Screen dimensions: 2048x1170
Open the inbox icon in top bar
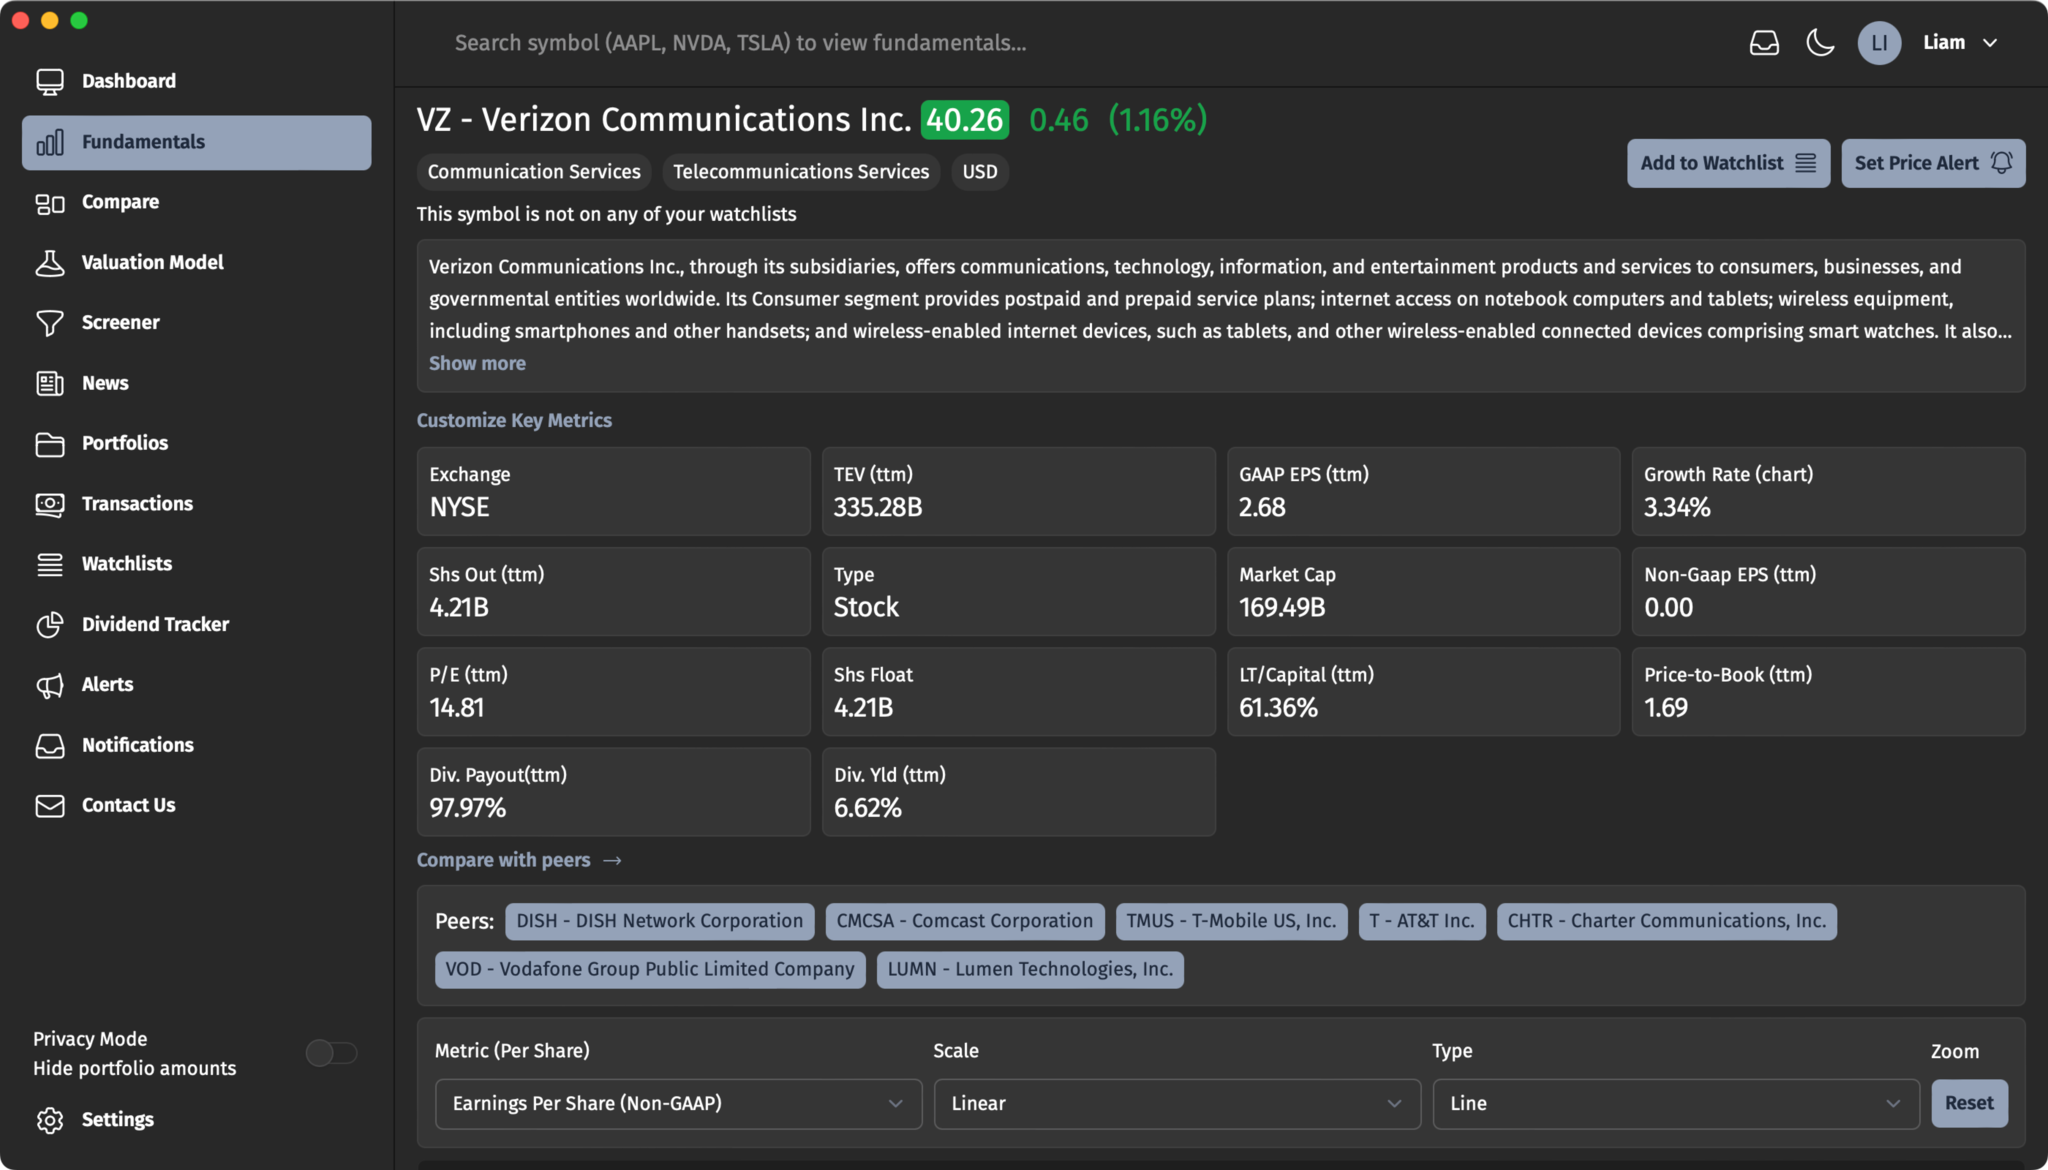(1764, 43)
